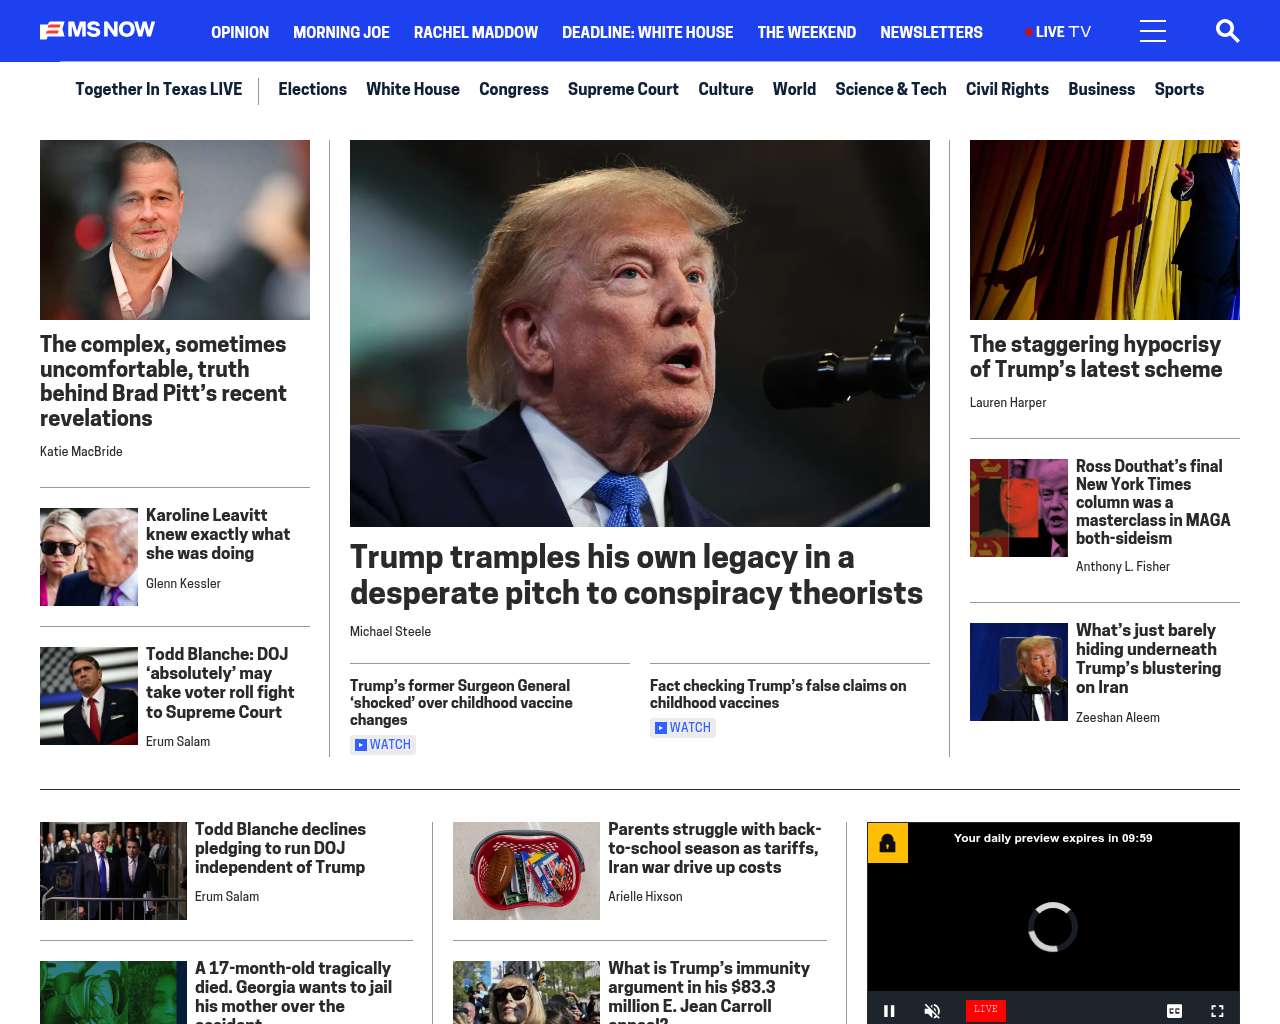
Task: Open fact checking Trump's false claims headline
Action: pyautogui.click(x=778, y=694)
